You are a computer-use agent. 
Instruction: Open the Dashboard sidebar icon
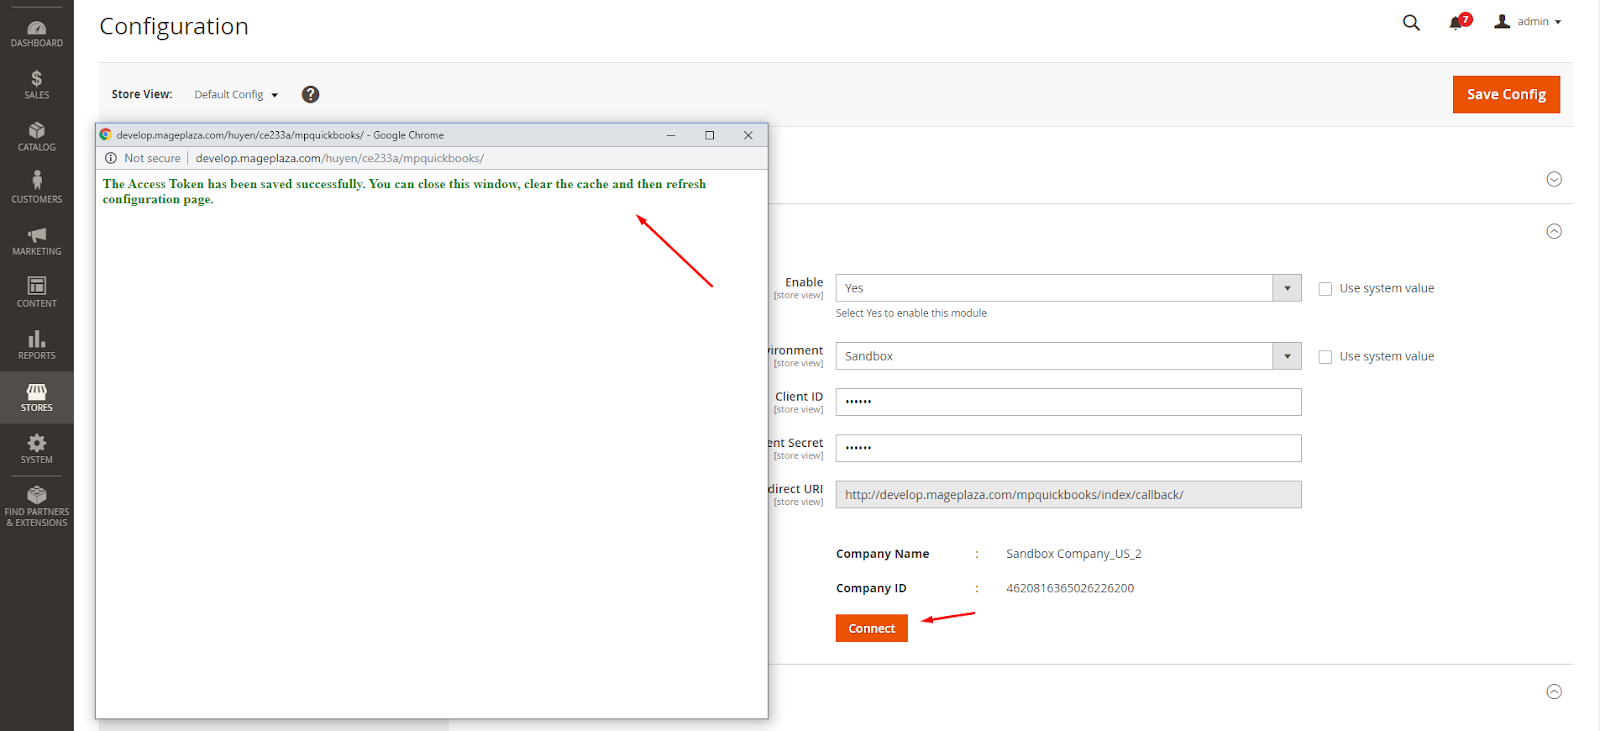[x=36, y=34]
